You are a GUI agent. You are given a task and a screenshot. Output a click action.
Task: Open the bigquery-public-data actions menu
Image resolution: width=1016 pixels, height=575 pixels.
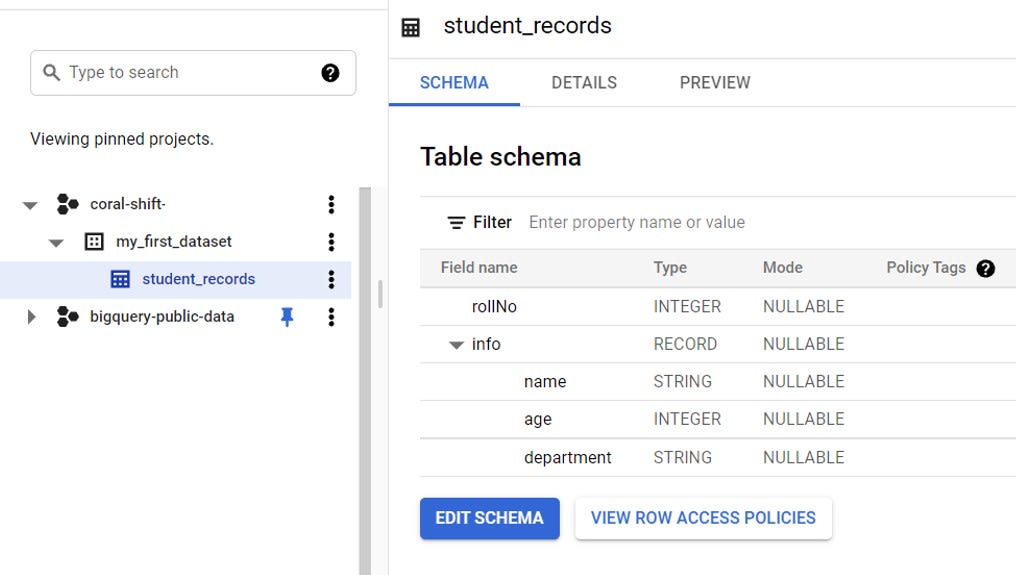tap(331, 317)
